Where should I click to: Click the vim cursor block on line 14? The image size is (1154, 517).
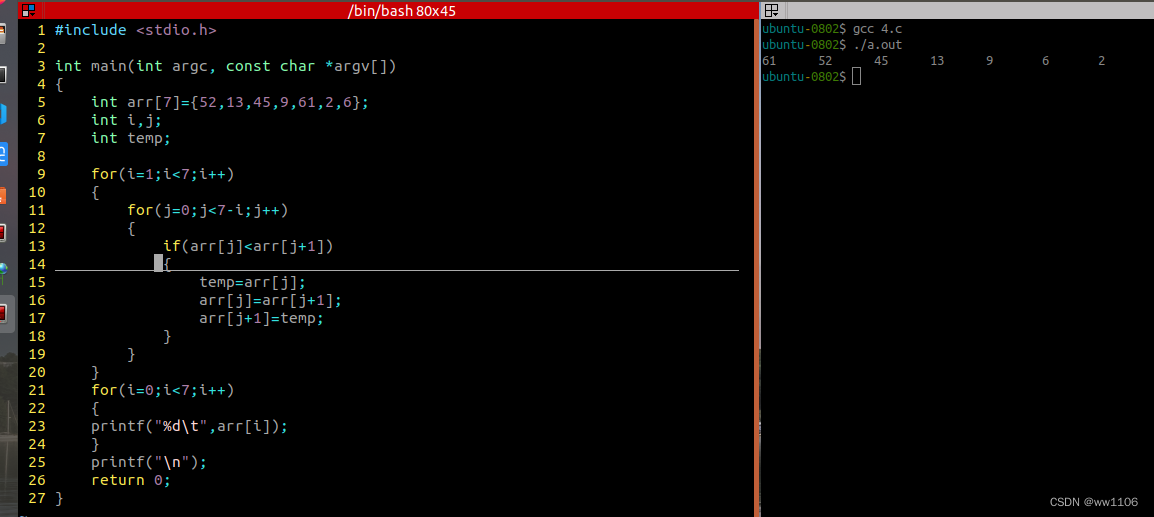(x=158, y=263)
